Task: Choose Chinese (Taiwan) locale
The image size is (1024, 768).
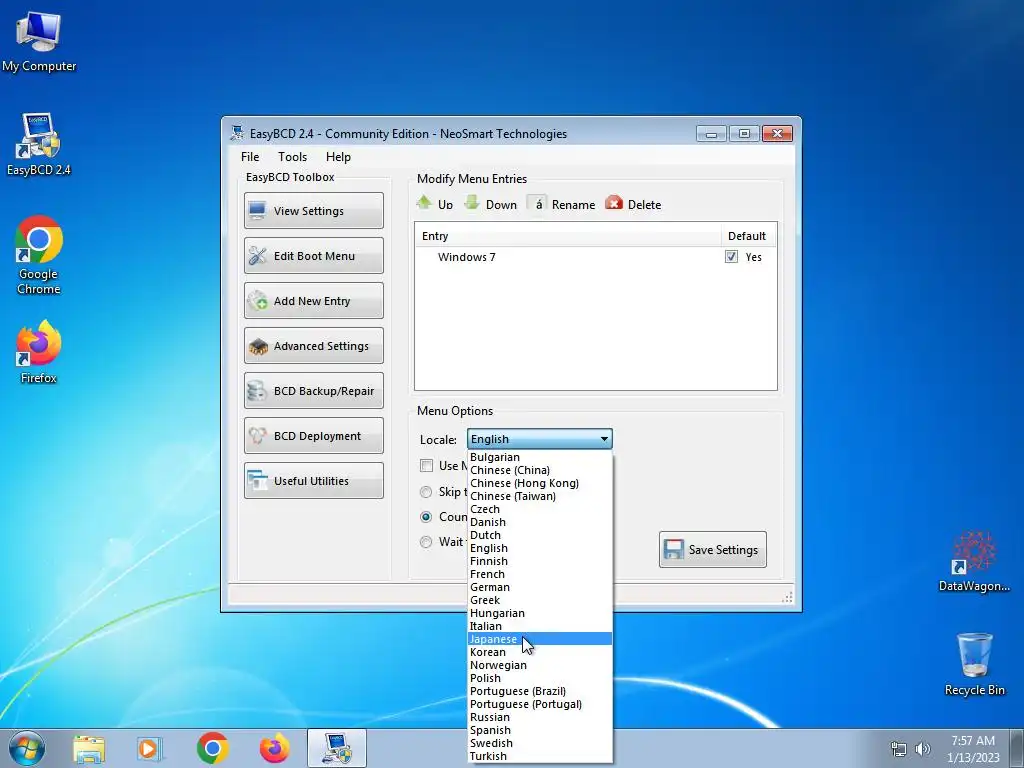Action: 540,496
